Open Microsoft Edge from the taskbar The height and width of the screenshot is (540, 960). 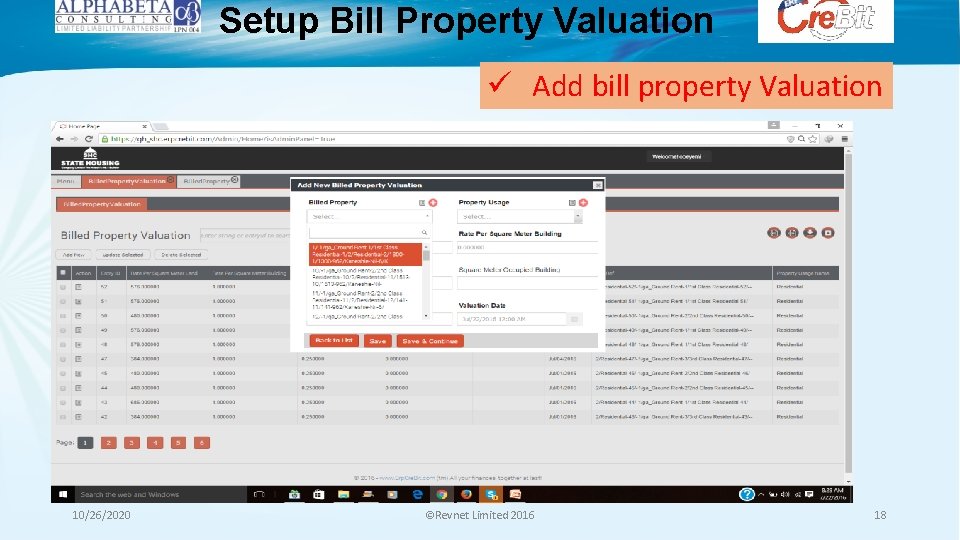(418, 494)
